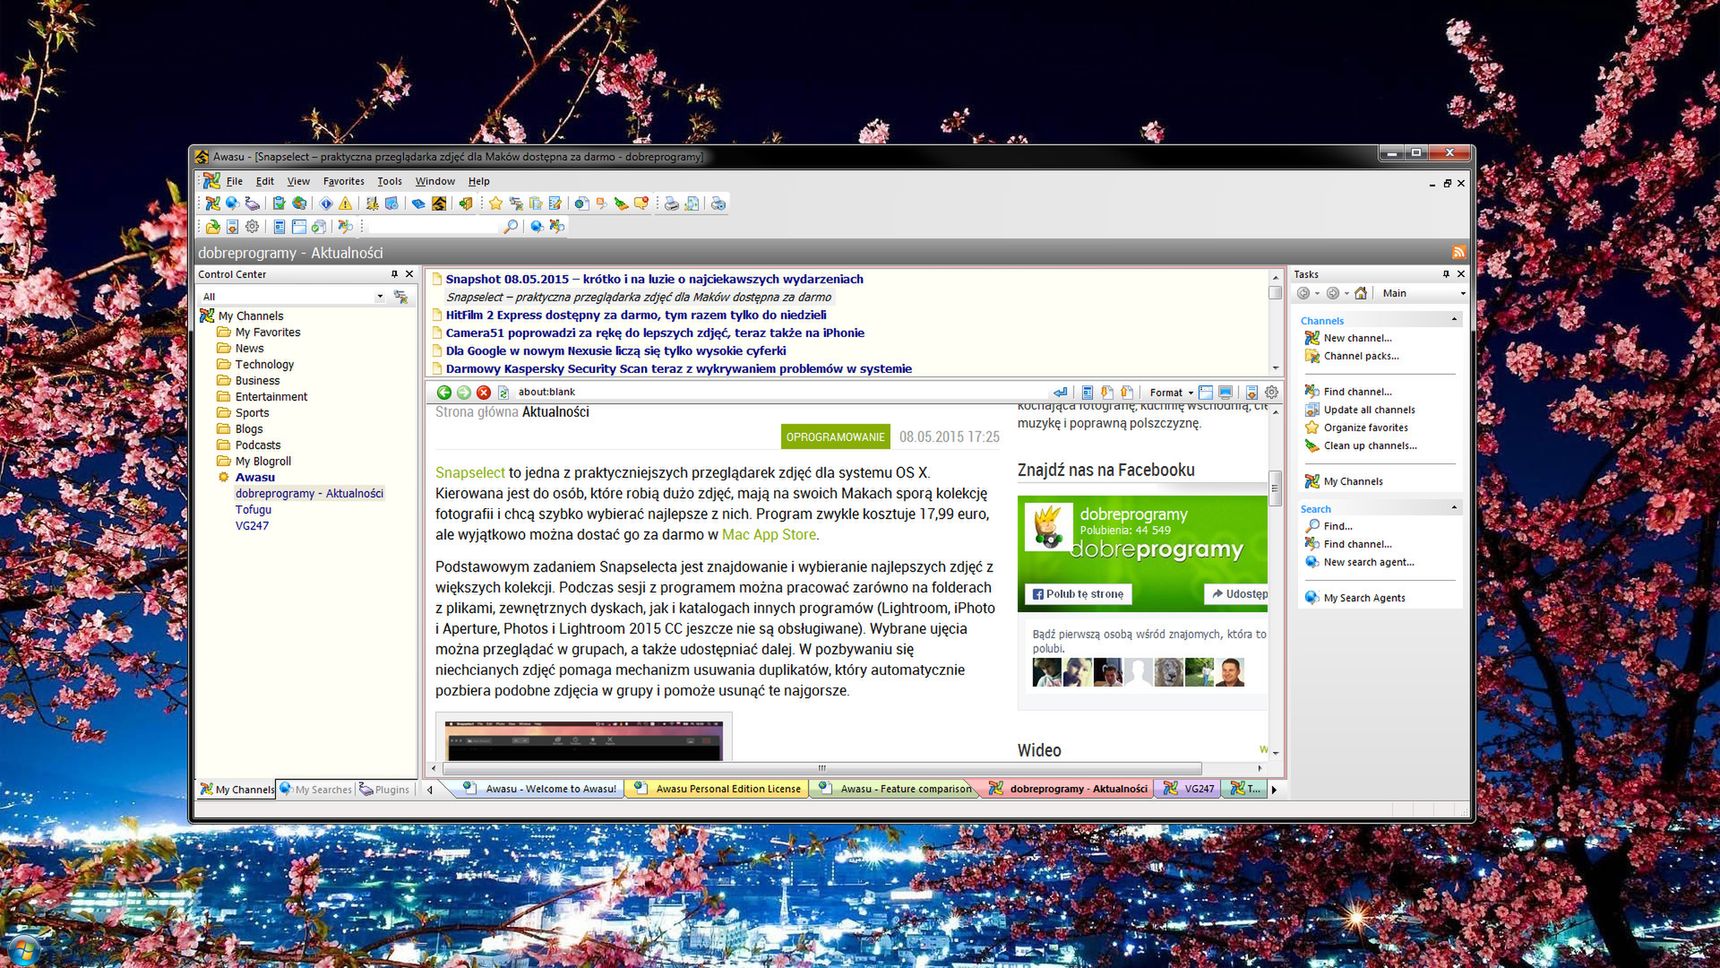Select the Technology folder in channel tree
The image size is (1720, 968).
264,364
